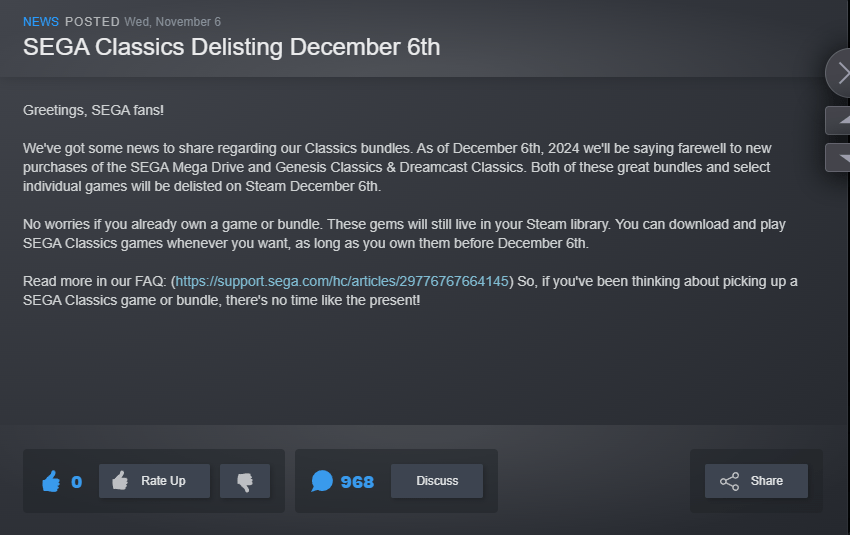
Task: Open the Discuss comments button
Action: click(437, 481)
